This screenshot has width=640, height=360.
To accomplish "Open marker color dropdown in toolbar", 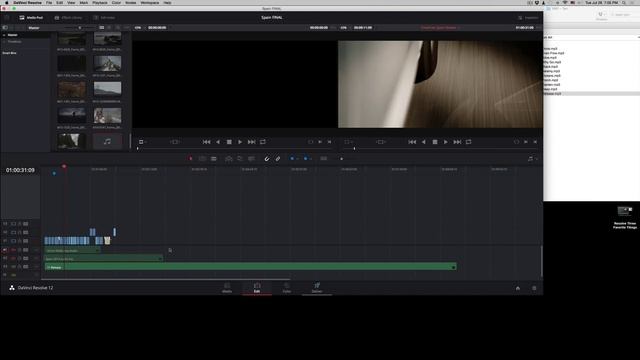I will pyautogui.click(x=307, y=158).
